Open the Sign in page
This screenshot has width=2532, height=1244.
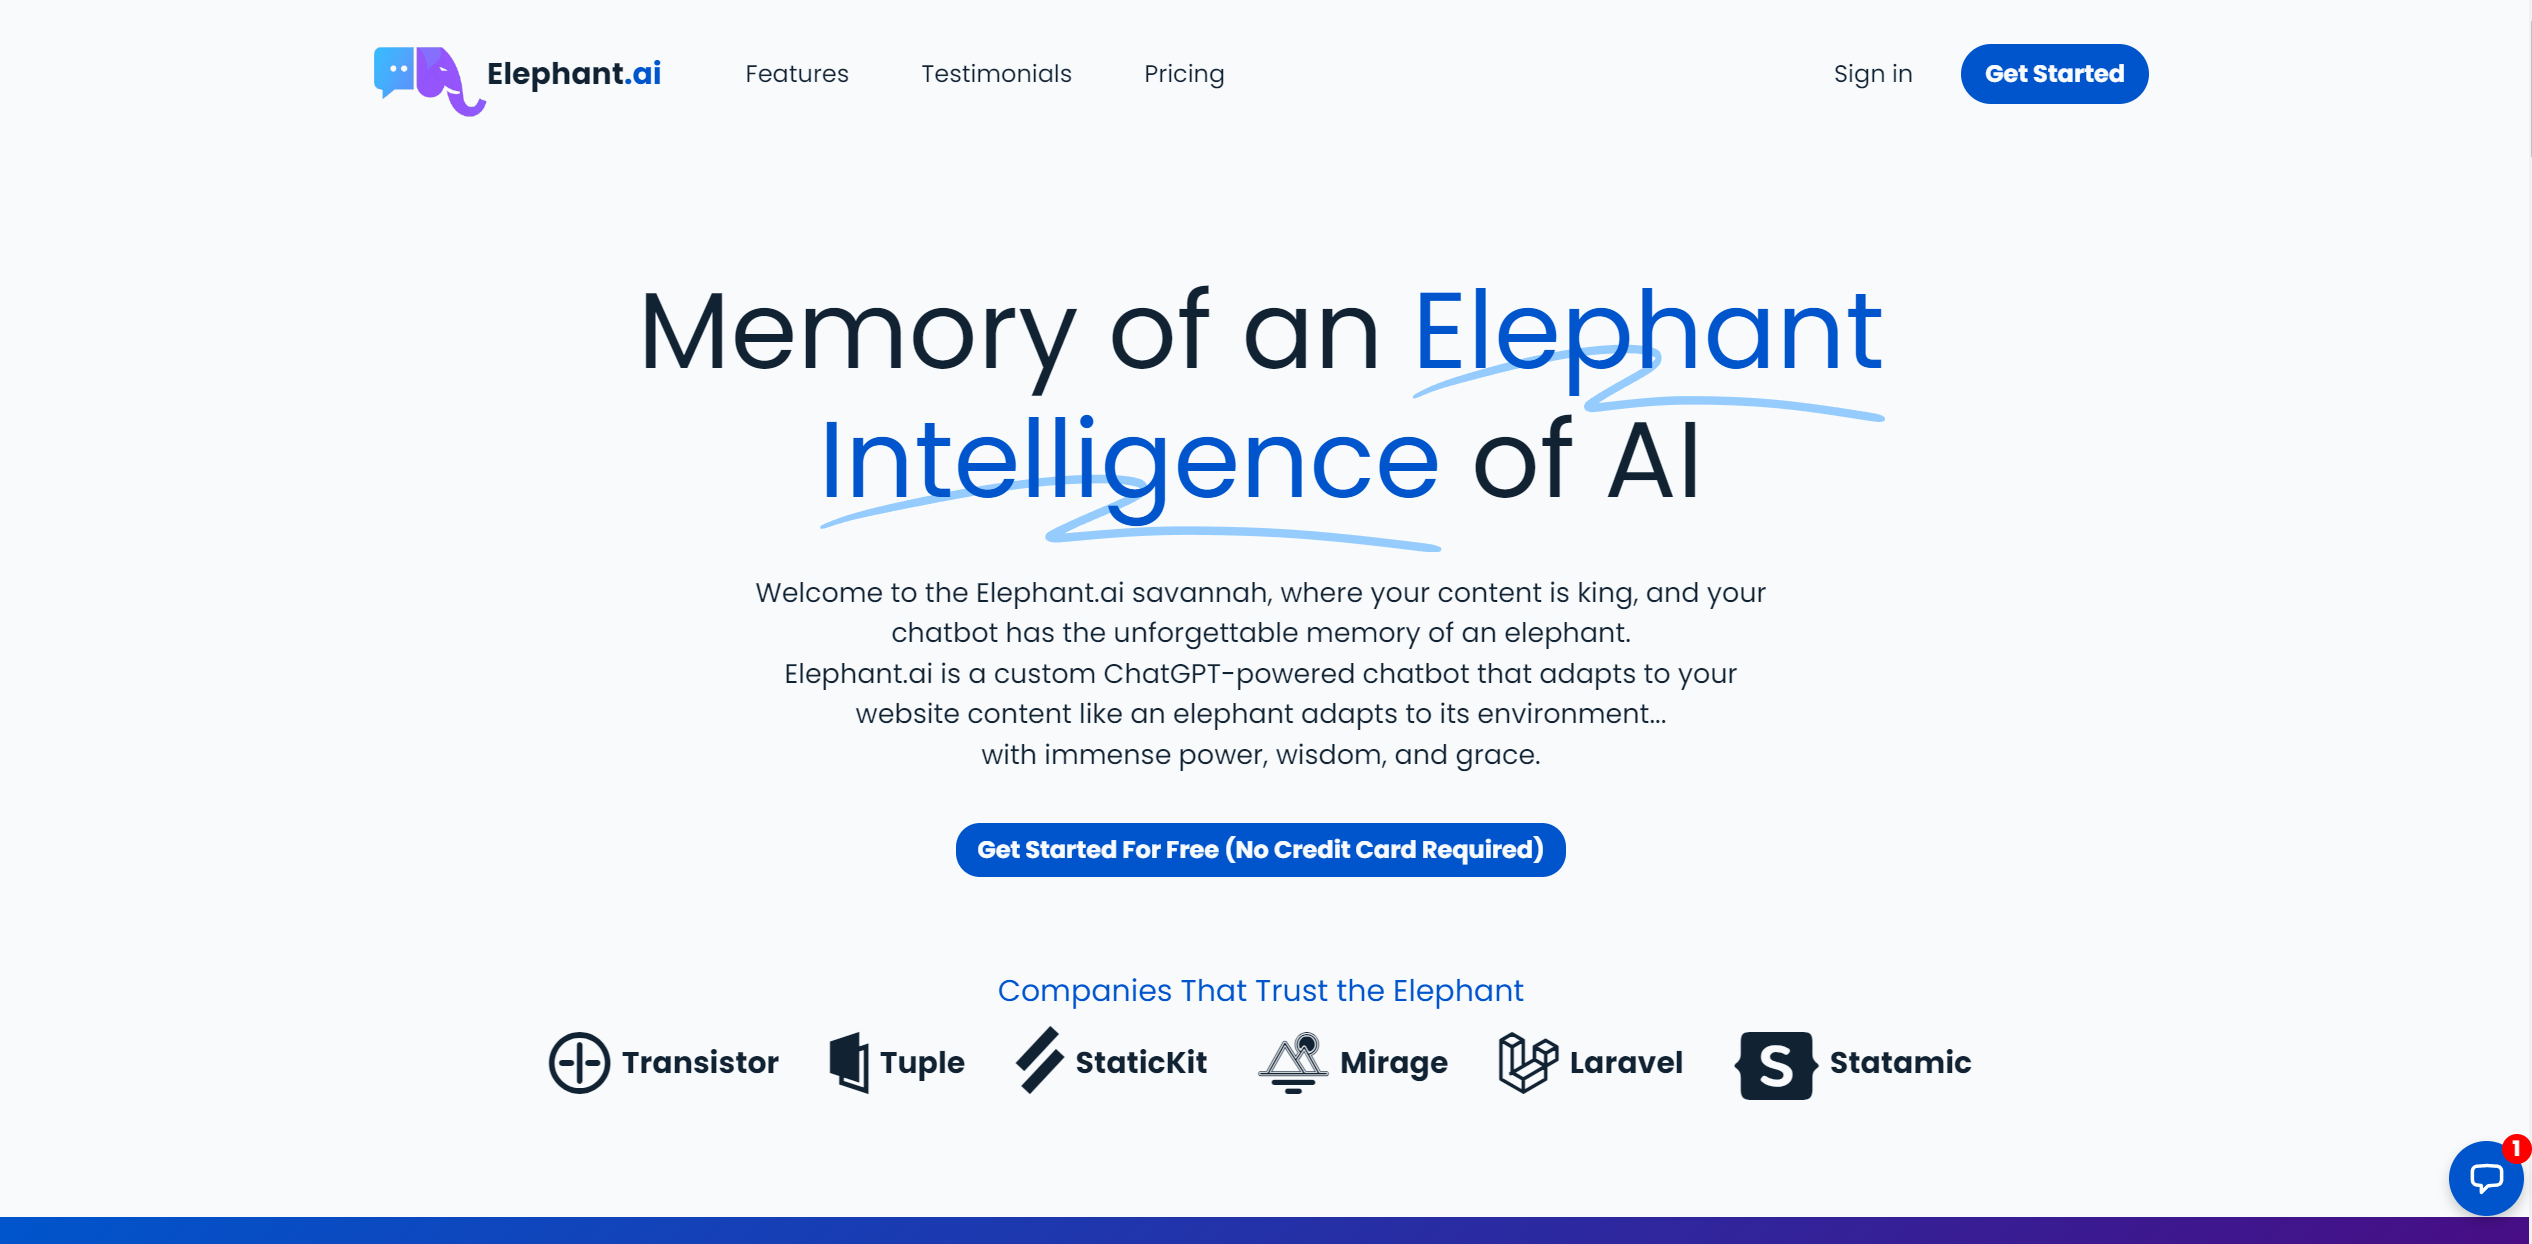(x=1873, y=73)
